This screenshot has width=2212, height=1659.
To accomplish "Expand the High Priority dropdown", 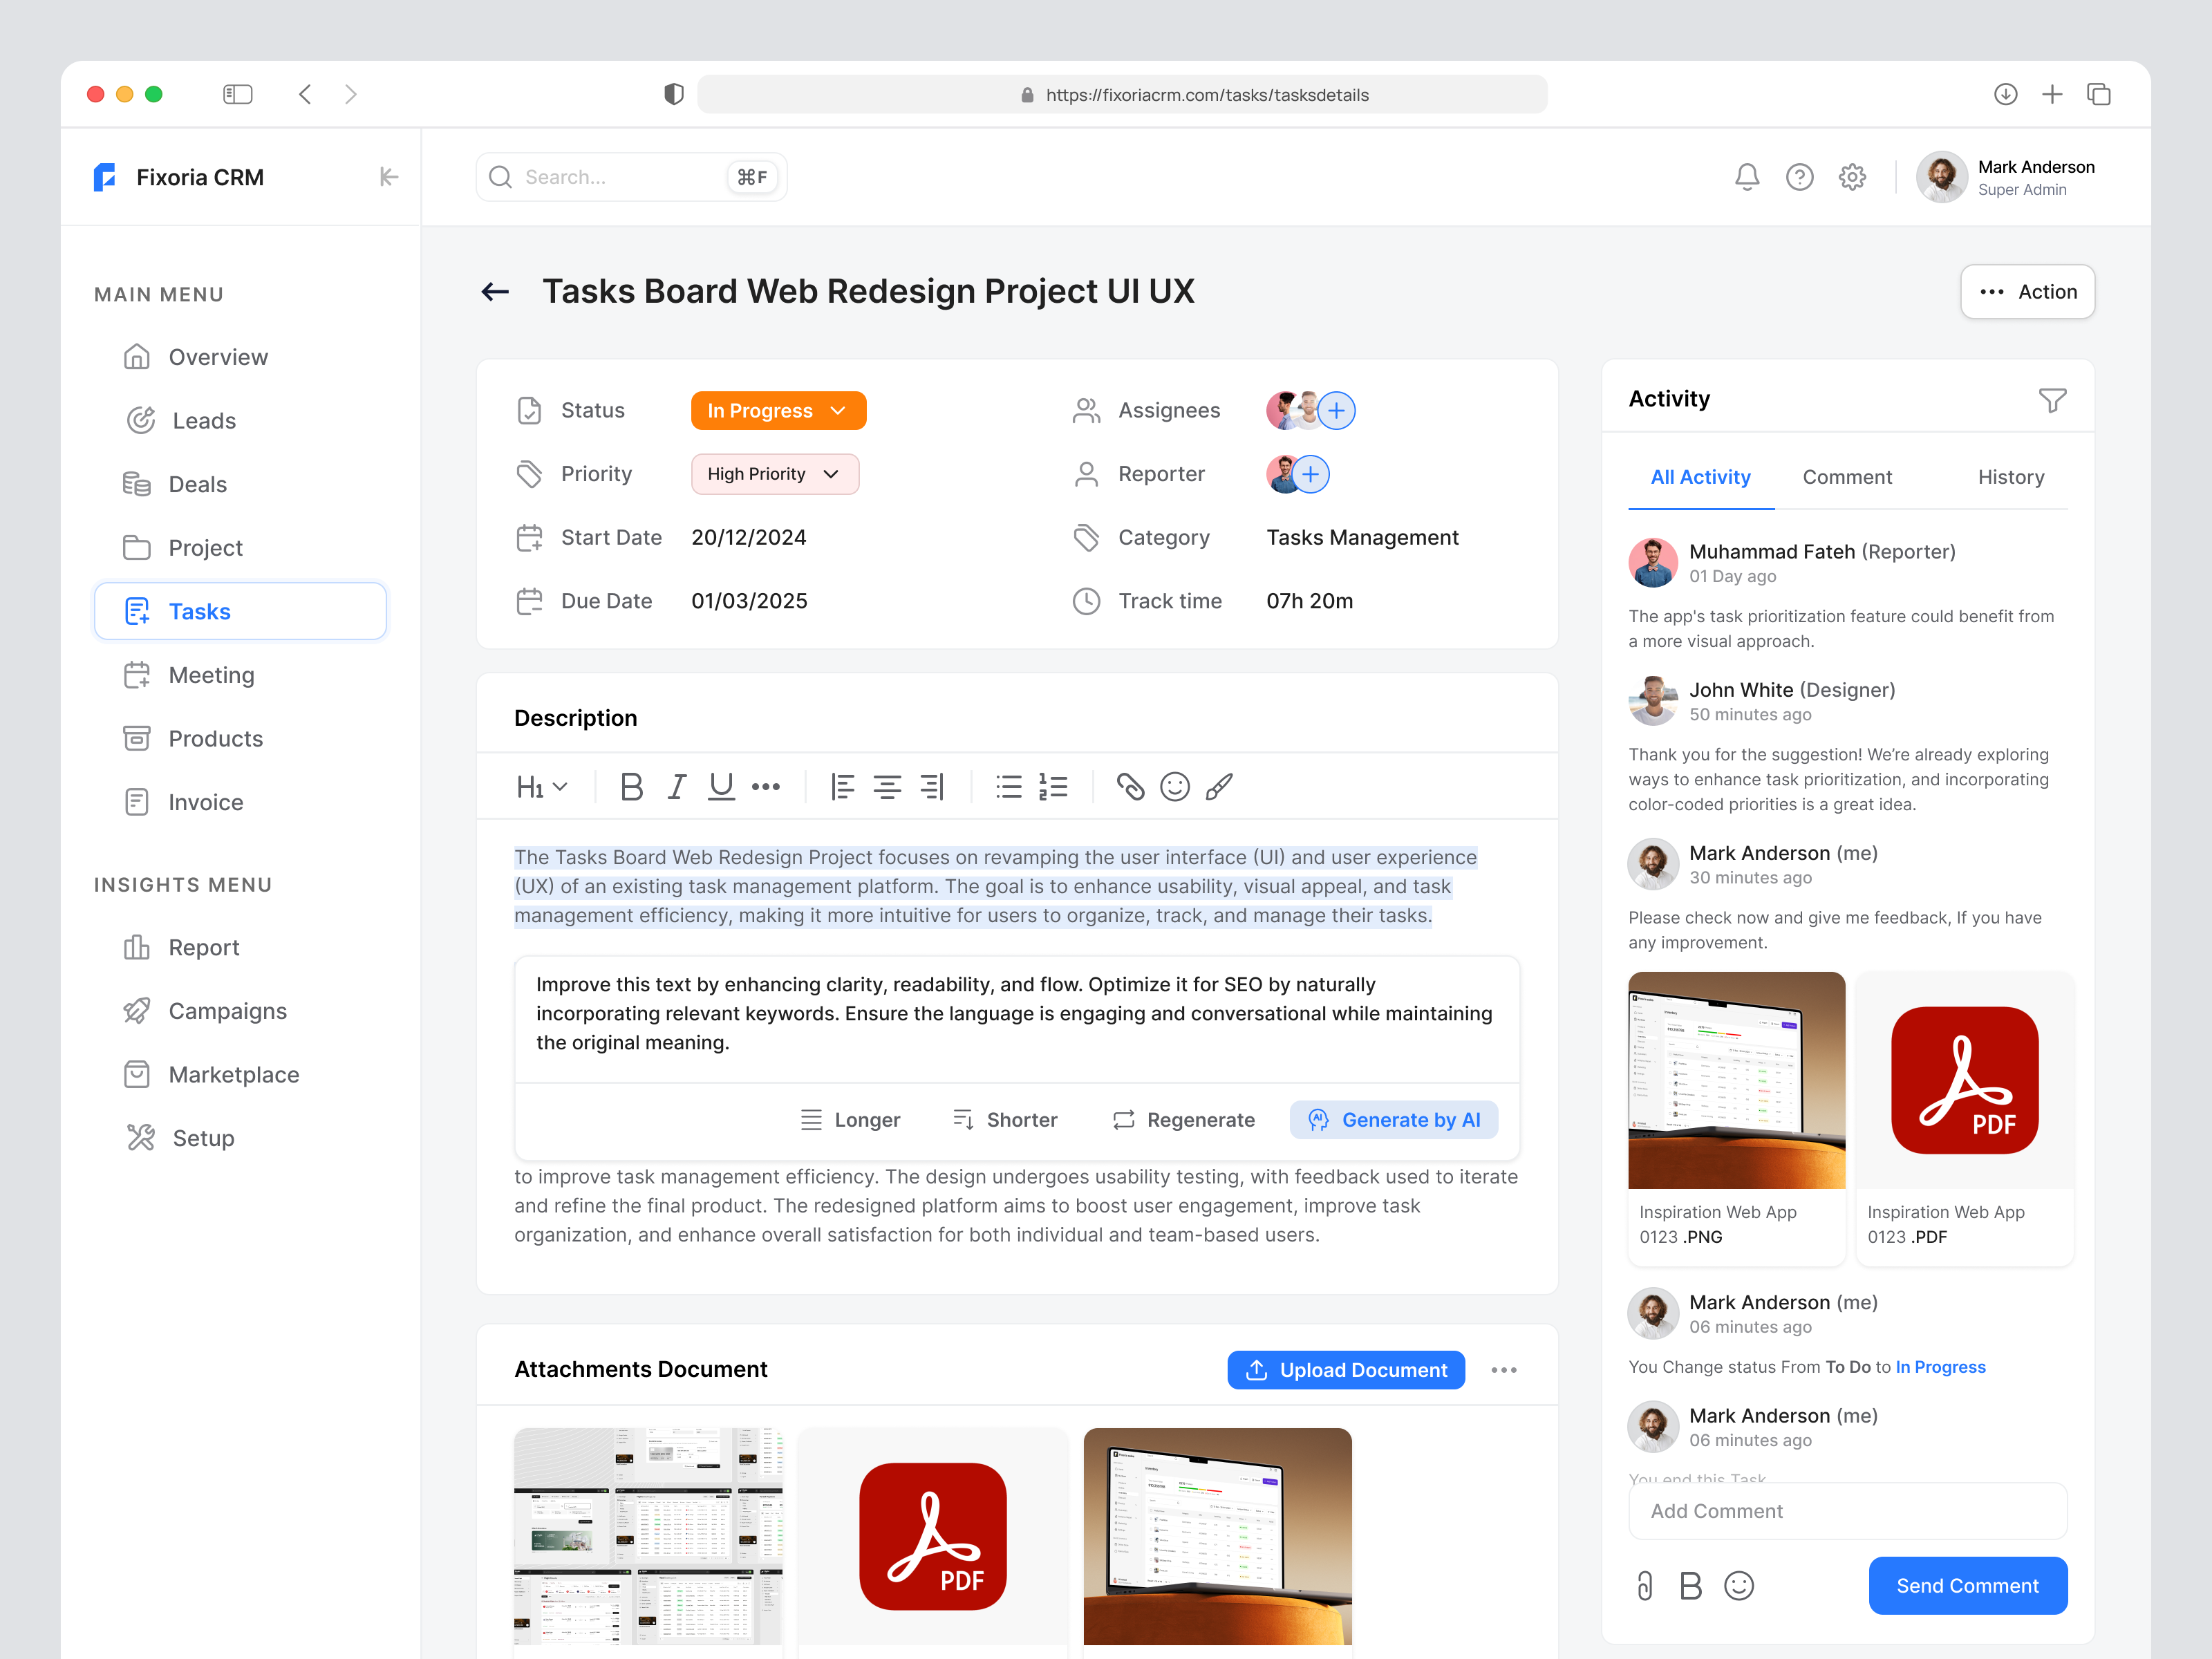I will point(775,474).
